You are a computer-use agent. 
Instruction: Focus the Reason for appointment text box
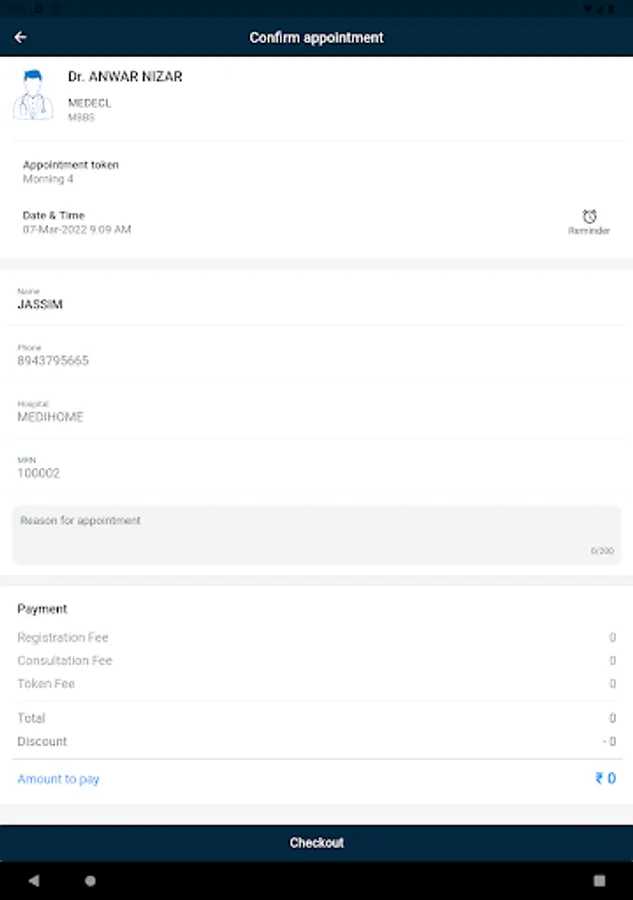pyautogui.click(x=316, y=534)
